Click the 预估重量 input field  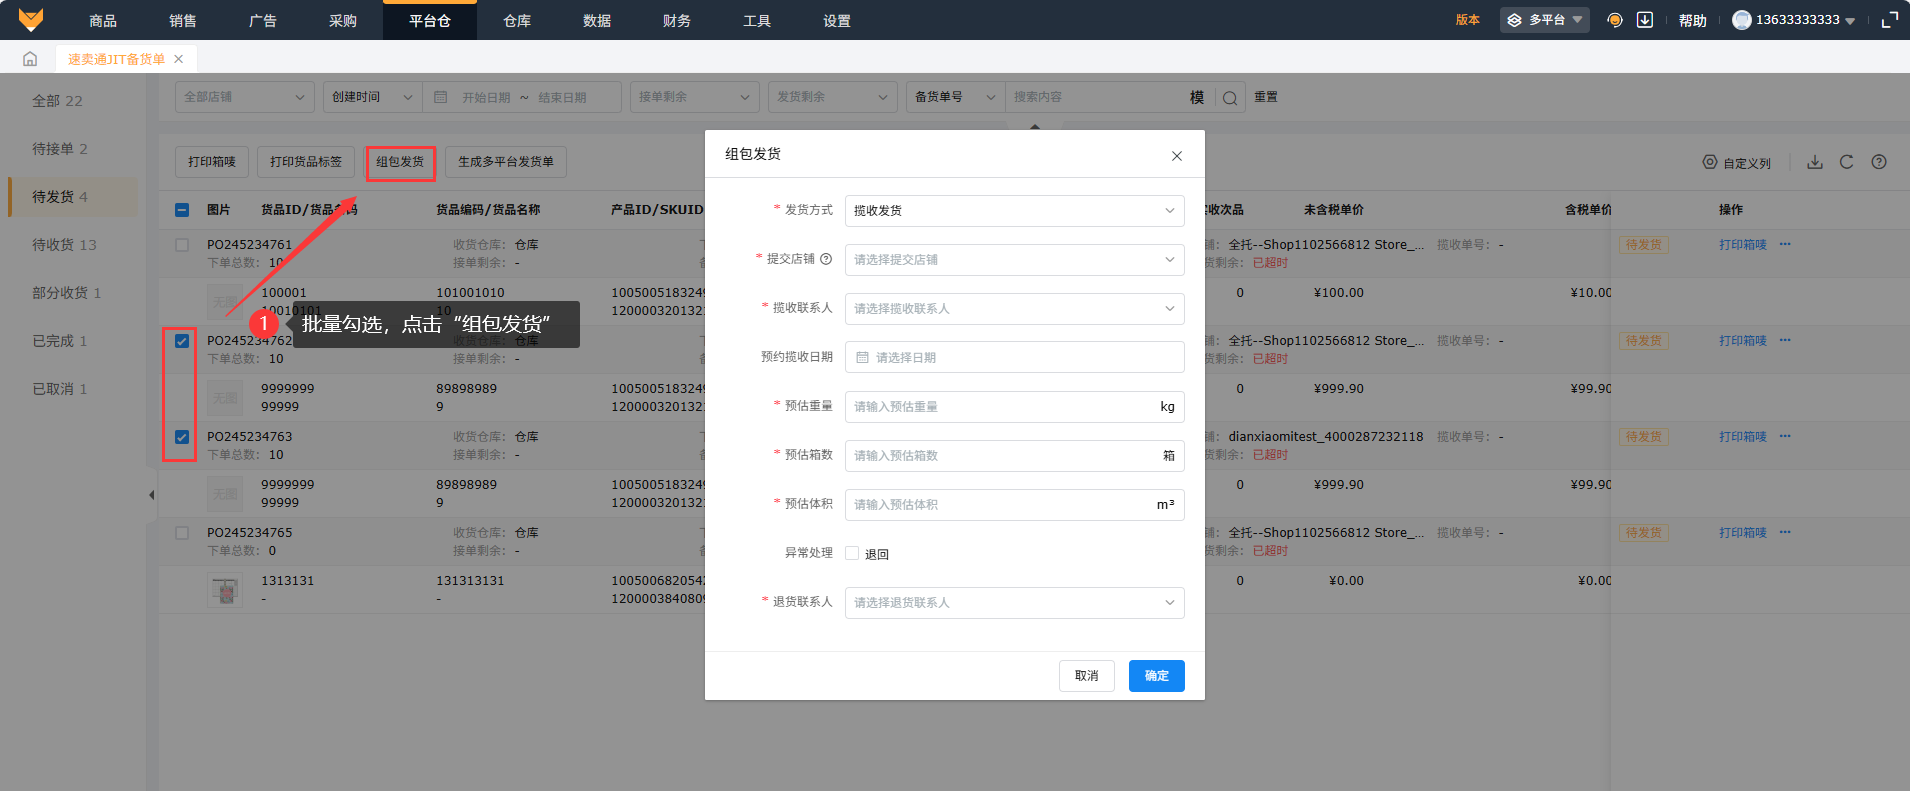point(1000,407)
